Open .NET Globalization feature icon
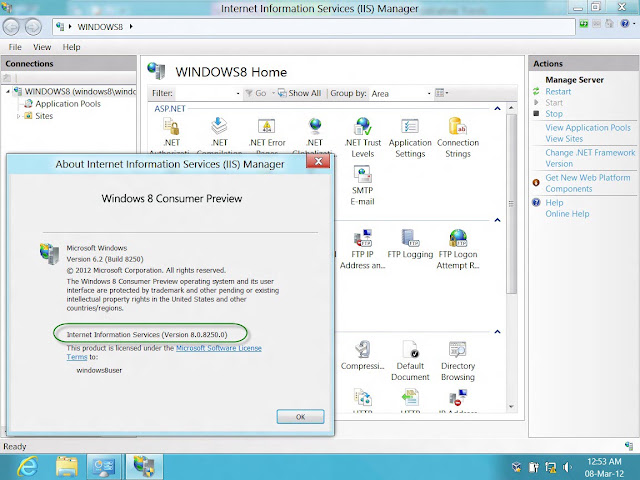 pyautogui.click(x=315, y=127)
